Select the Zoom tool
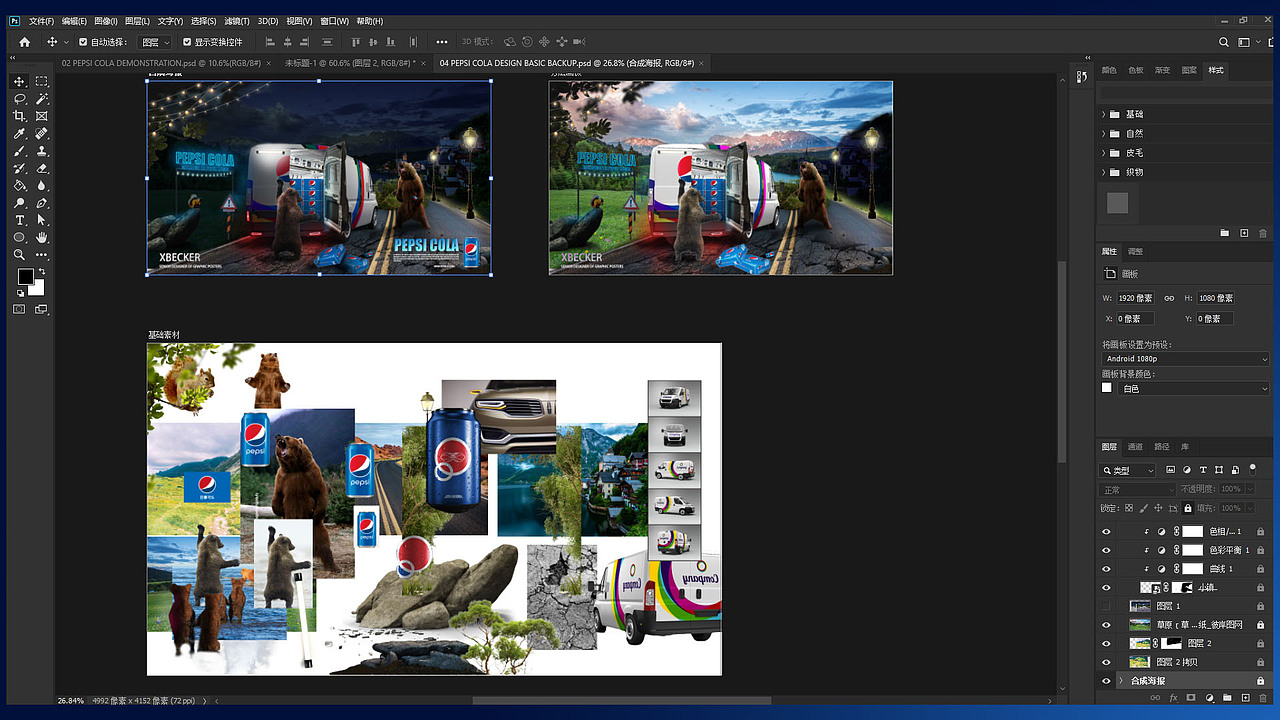Screen dimensions: 1280x720 (19, 255)
